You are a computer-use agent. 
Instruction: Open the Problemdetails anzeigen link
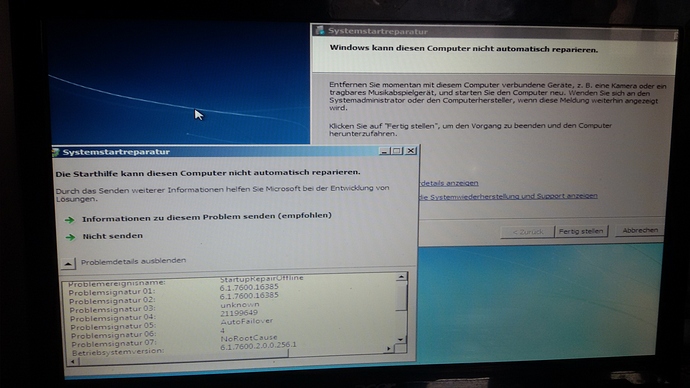pos(449,183)
